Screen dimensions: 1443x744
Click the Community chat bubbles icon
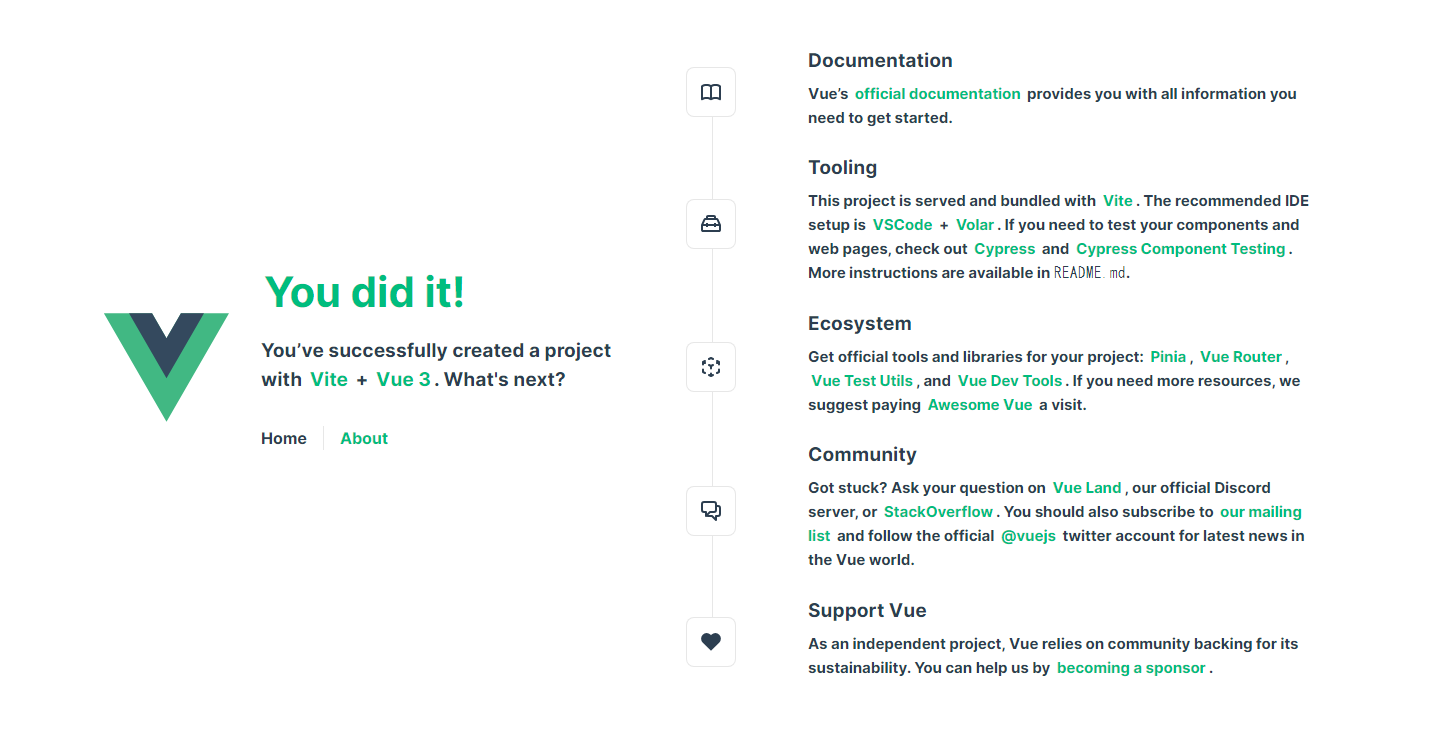point(711,511)
